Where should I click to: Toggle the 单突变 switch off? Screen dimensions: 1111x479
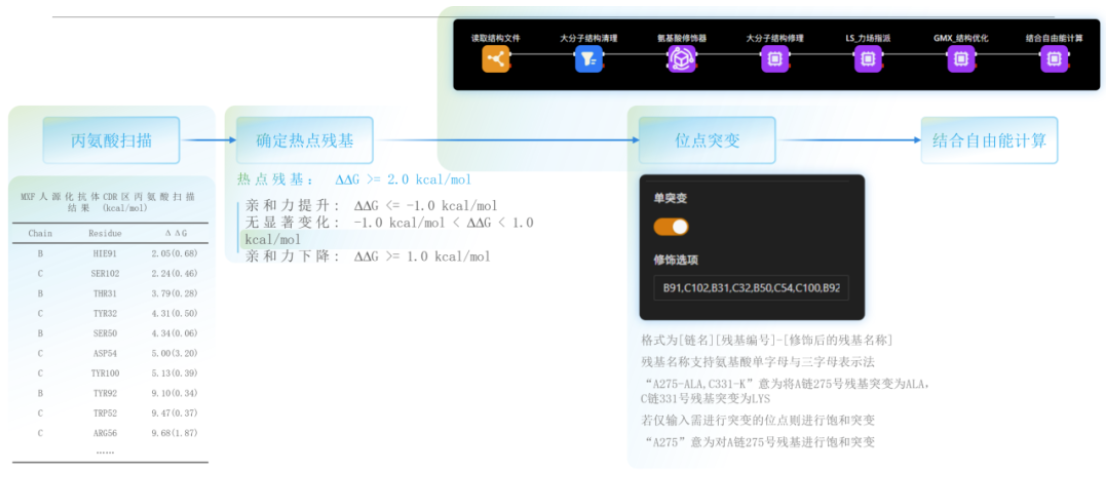tap(671, 227)
